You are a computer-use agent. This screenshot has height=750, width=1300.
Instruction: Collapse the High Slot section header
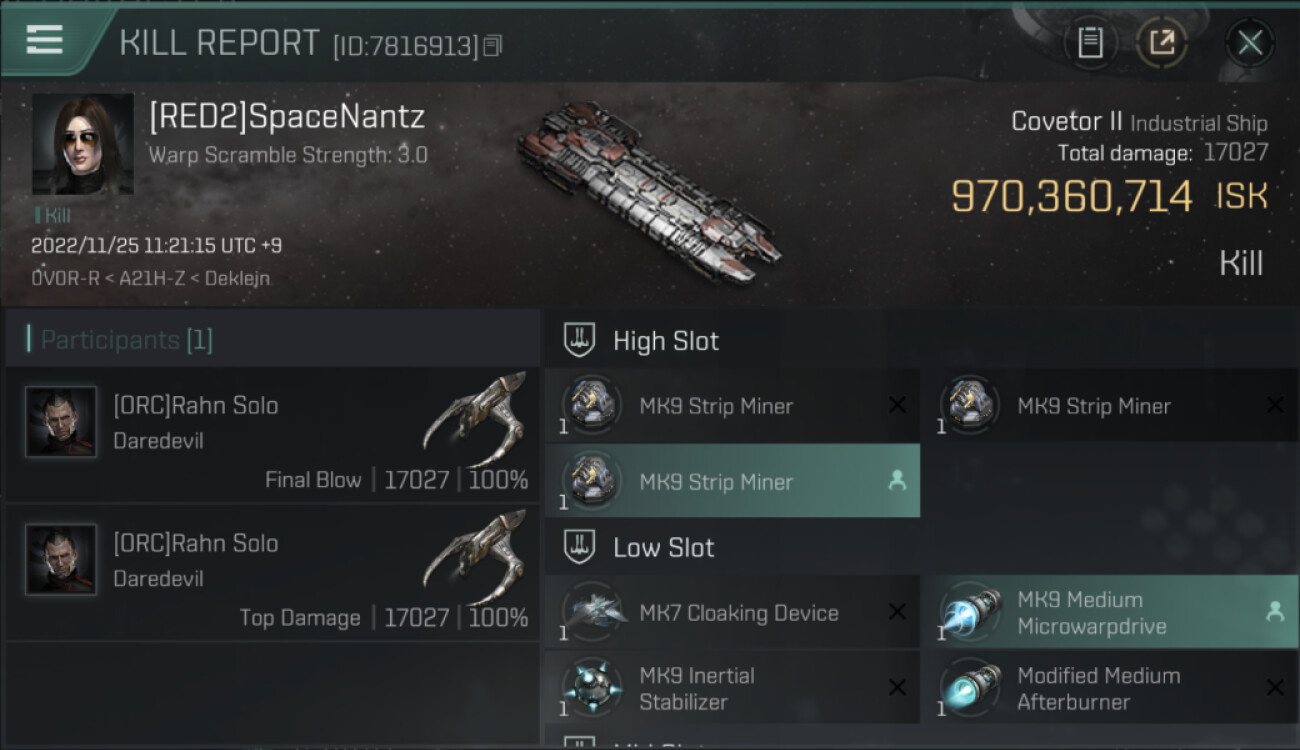(x=921, y=341)
